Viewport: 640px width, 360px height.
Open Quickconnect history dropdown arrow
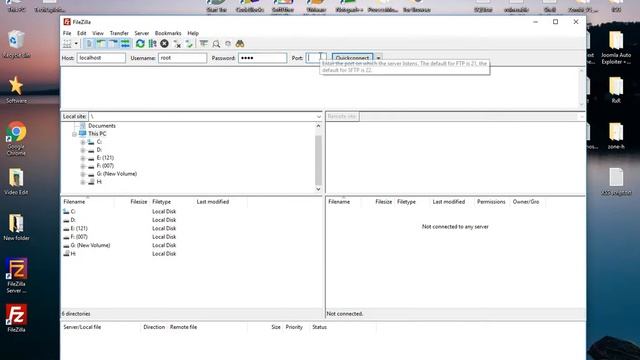[x=378, y=58]
